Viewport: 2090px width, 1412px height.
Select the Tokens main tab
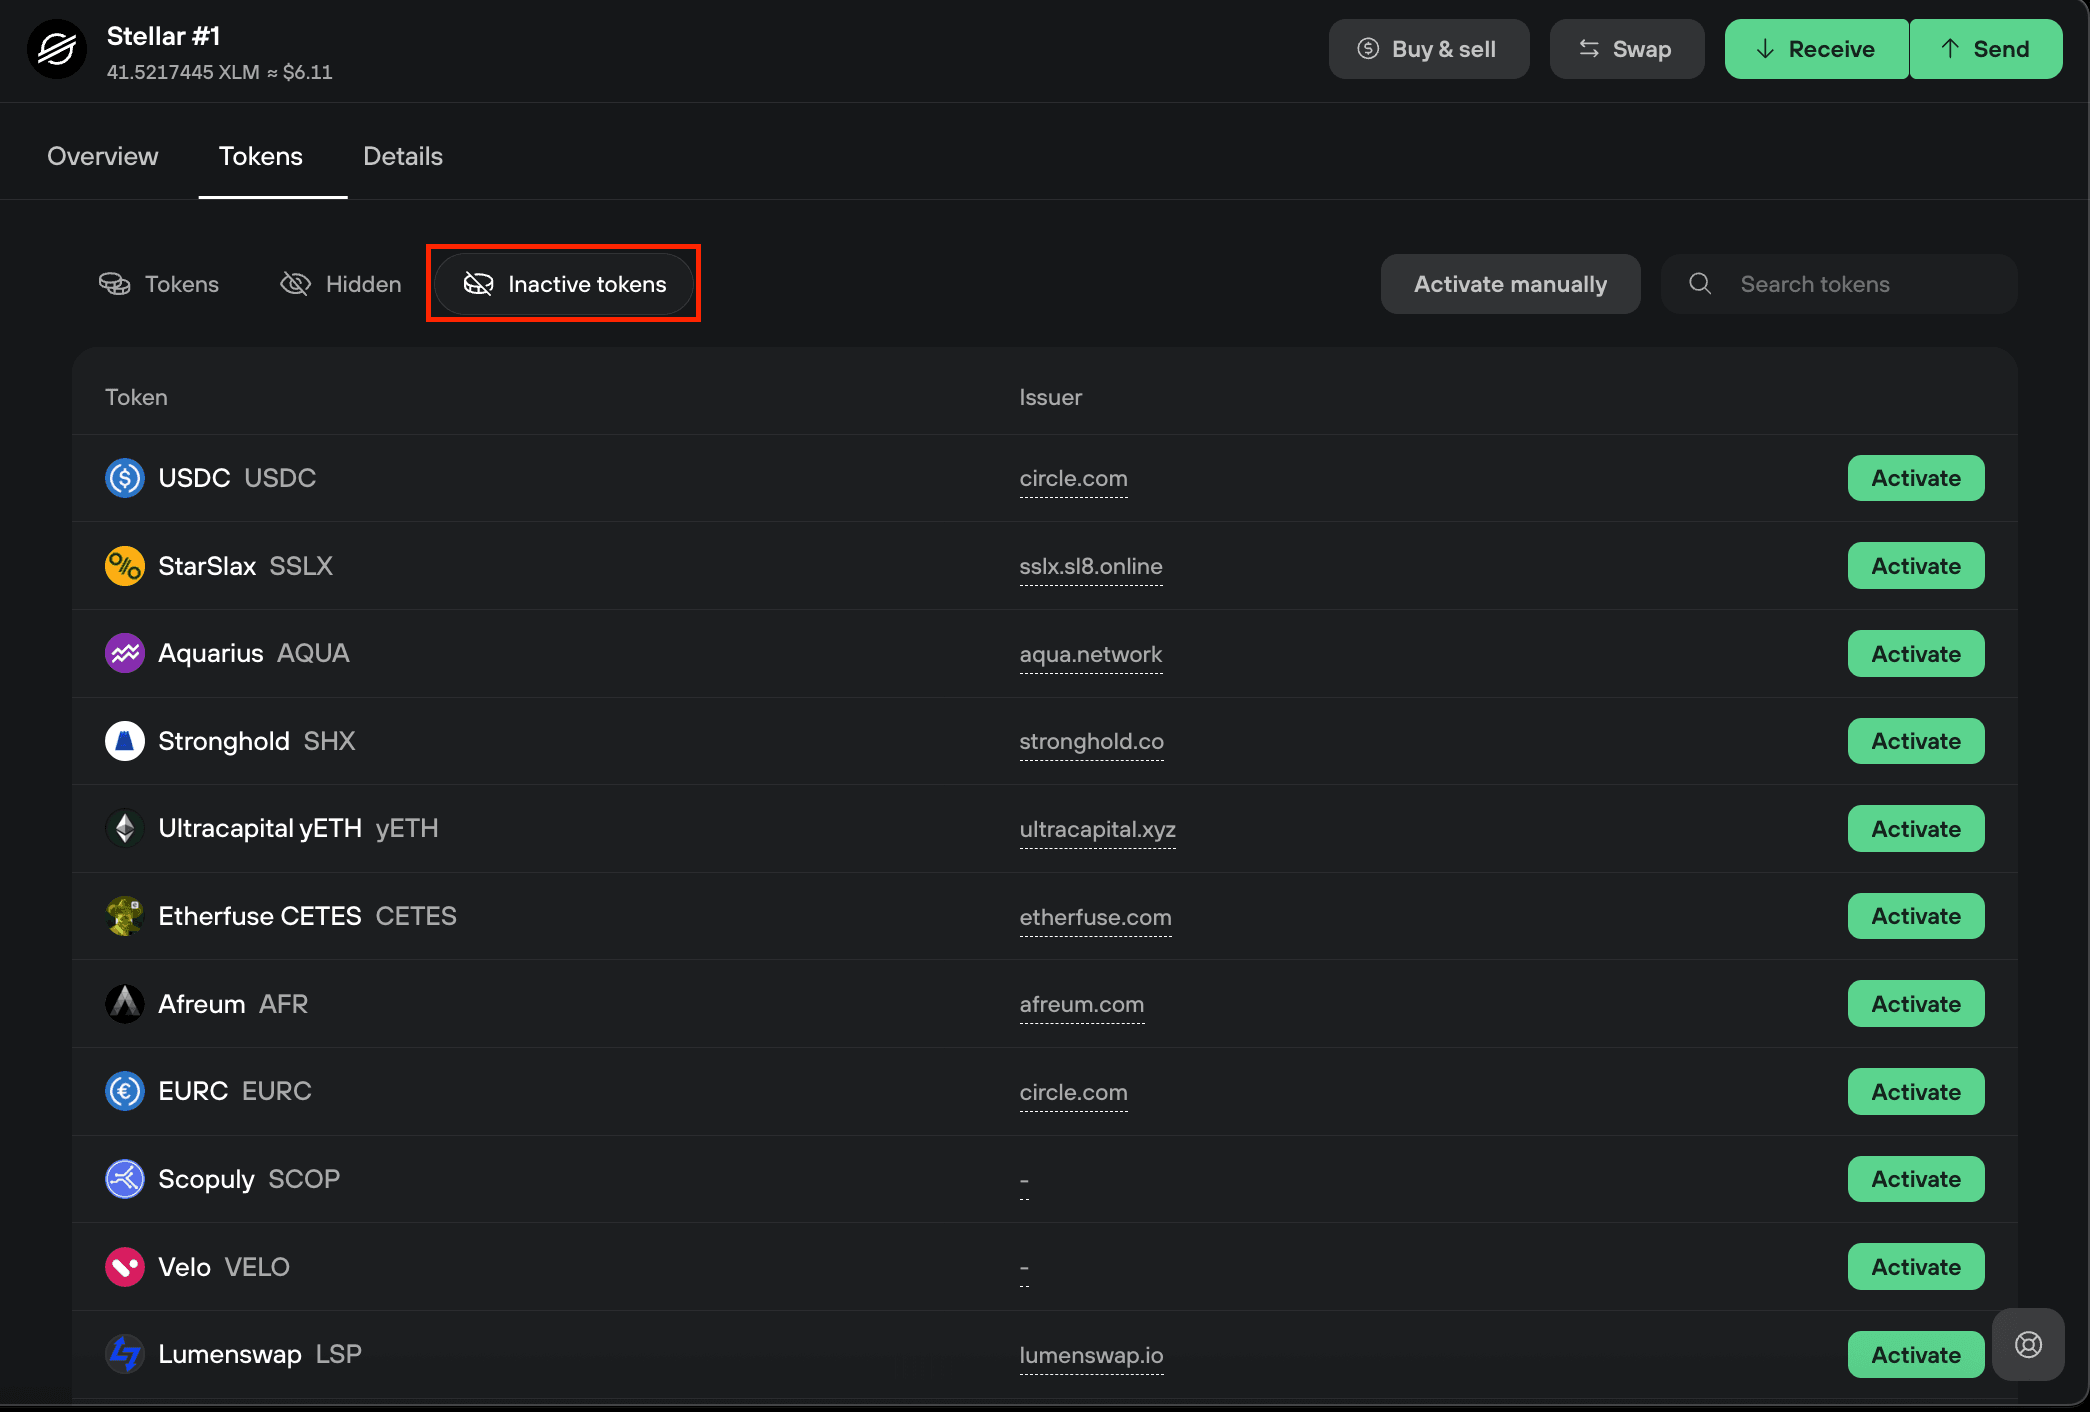pyautogui.click(x=261, y=156)
